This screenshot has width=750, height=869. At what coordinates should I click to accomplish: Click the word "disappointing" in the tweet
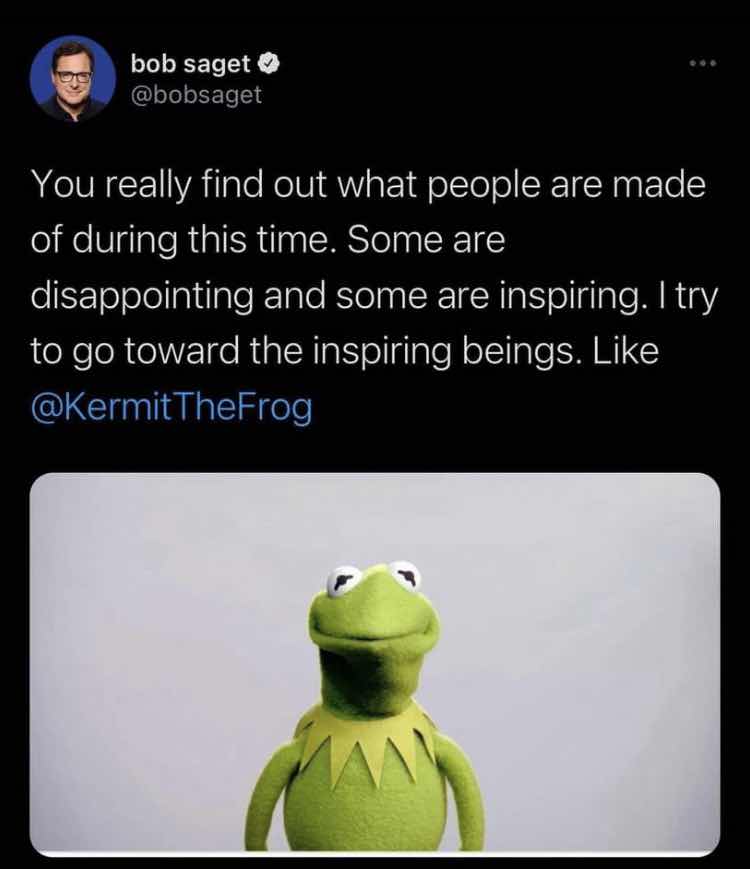[x=142, y=297]
